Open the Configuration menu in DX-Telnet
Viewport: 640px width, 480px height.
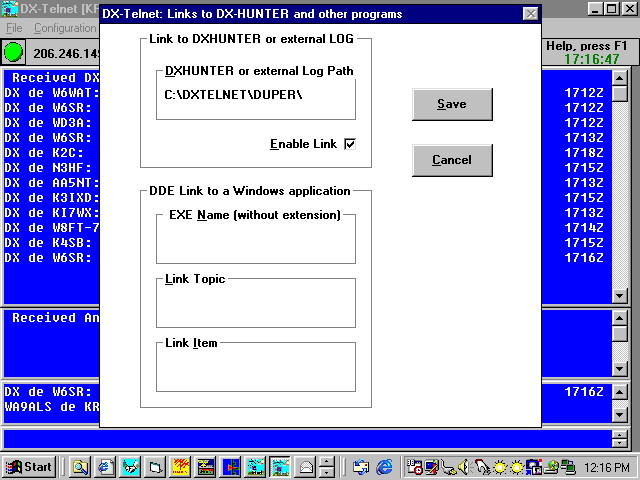pyautogui.click(x=64, y=28)
